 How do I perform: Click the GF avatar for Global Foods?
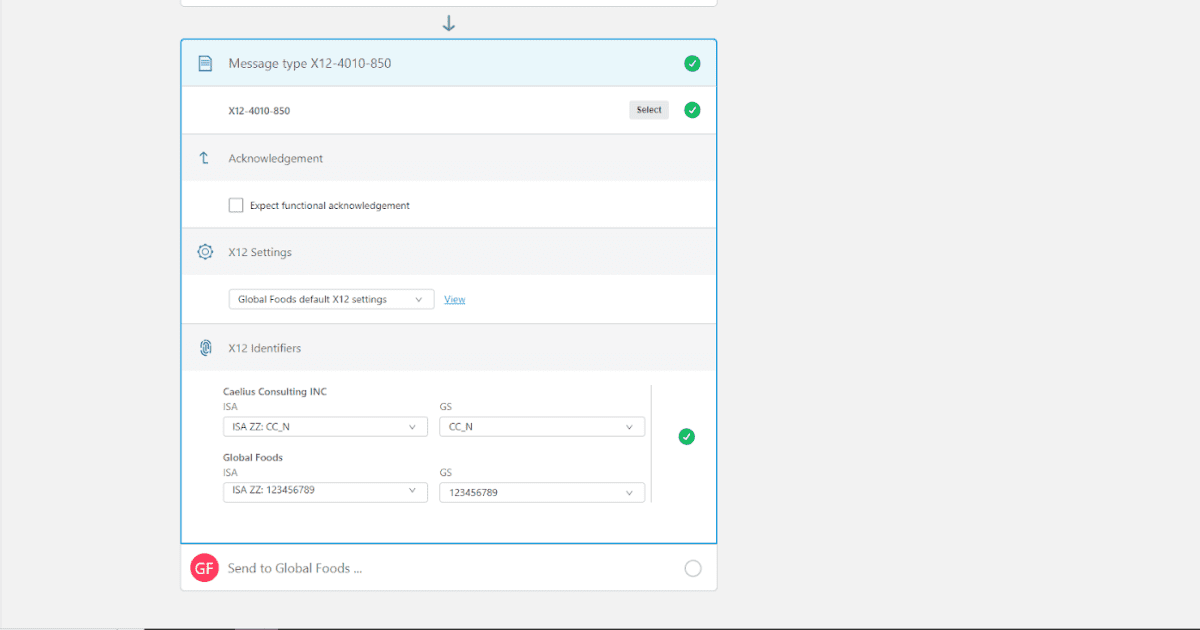click(204, 568)
